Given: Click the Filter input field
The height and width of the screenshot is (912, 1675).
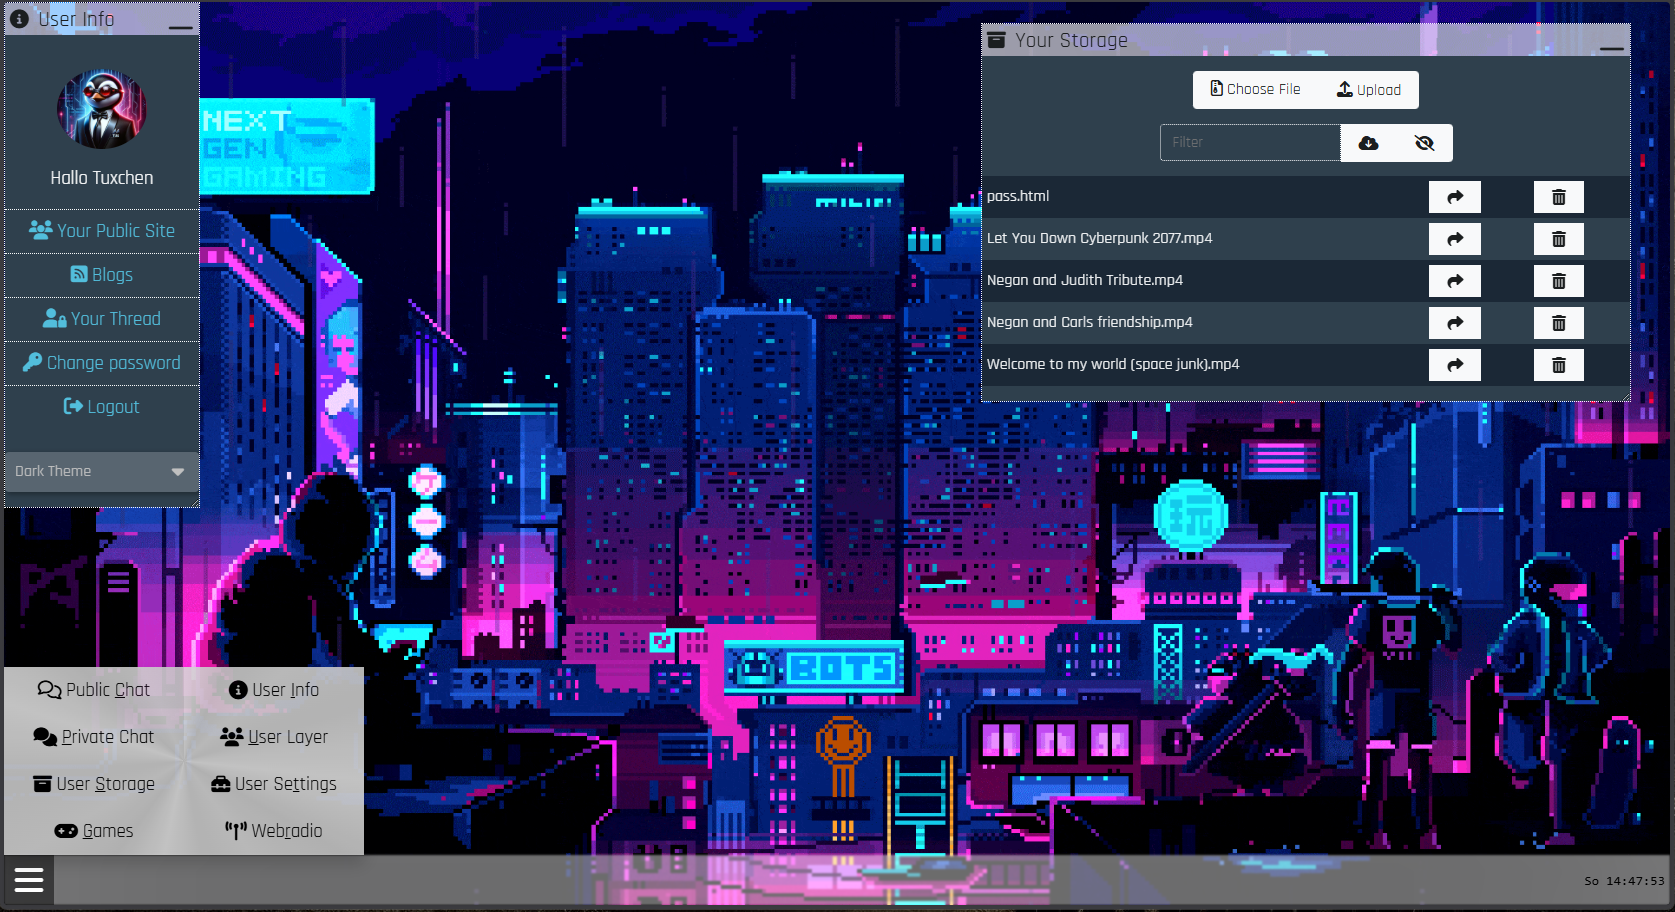Looking at the screenshot, I should pos(1250,143).
